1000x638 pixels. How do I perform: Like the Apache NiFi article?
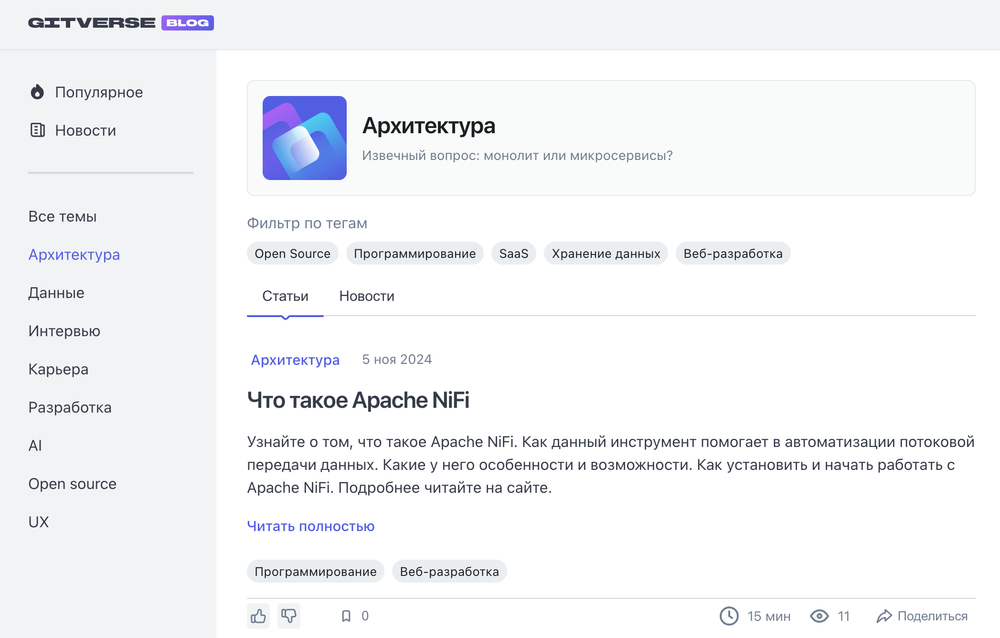click(258, 616)
